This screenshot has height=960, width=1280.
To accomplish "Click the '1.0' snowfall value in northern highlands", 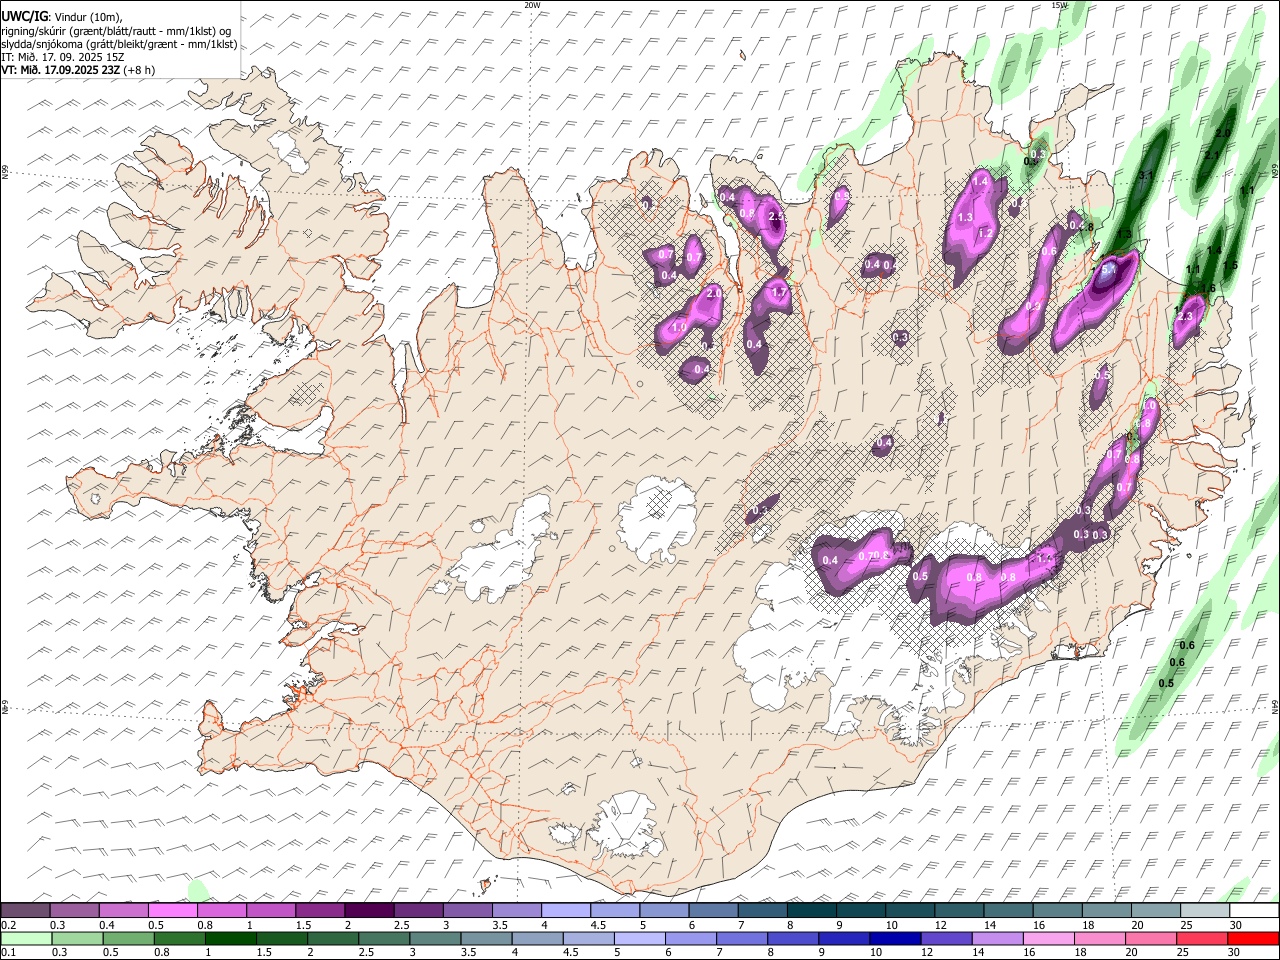I will coord(678,328).
